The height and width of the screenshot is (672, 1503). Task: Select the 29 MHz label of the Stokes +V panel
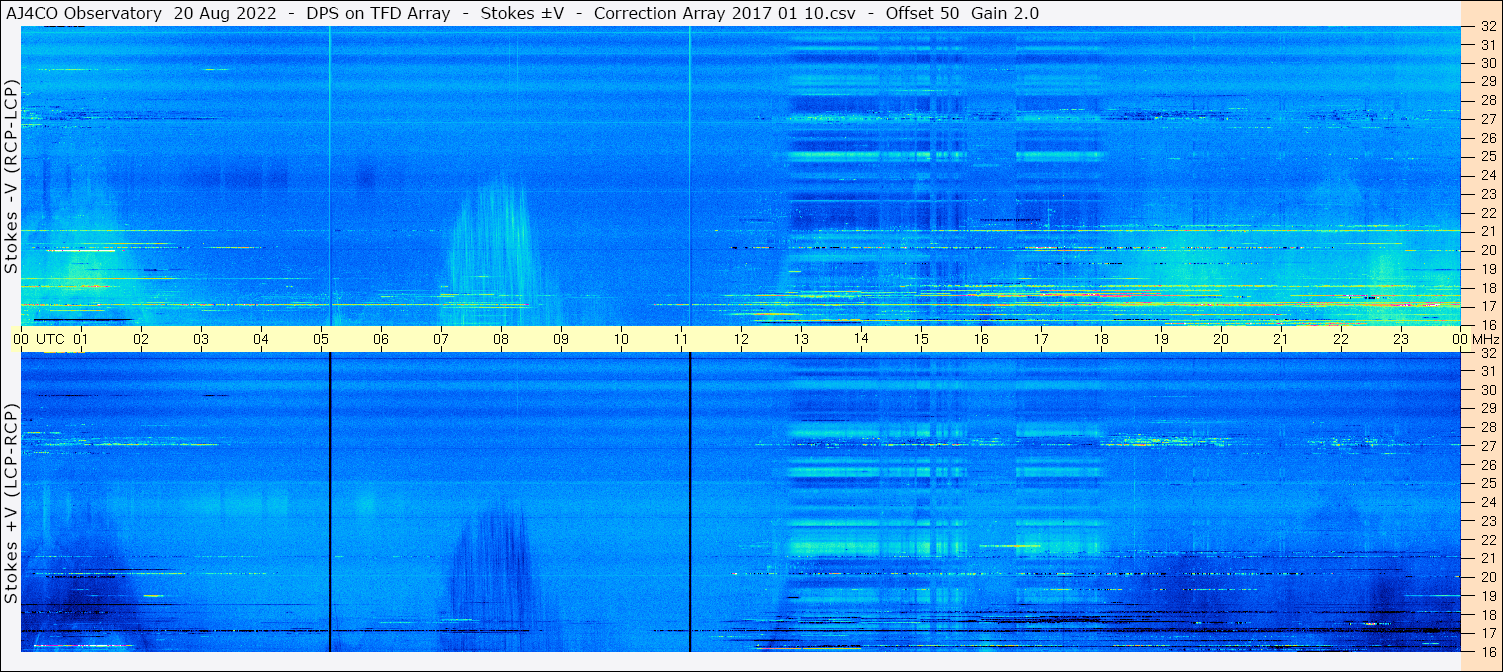point(1488,409)
